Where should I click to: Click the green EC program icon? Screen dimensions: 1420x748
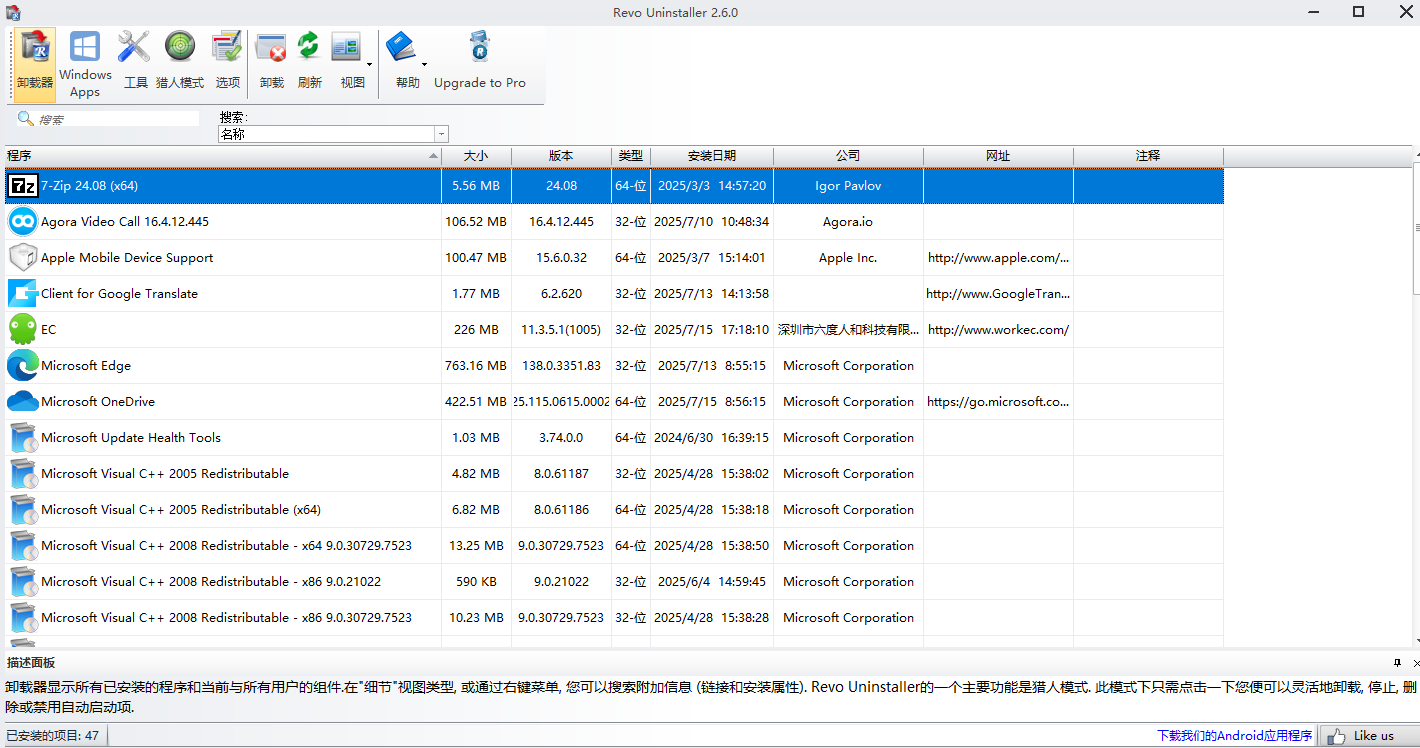coord(22,330)
